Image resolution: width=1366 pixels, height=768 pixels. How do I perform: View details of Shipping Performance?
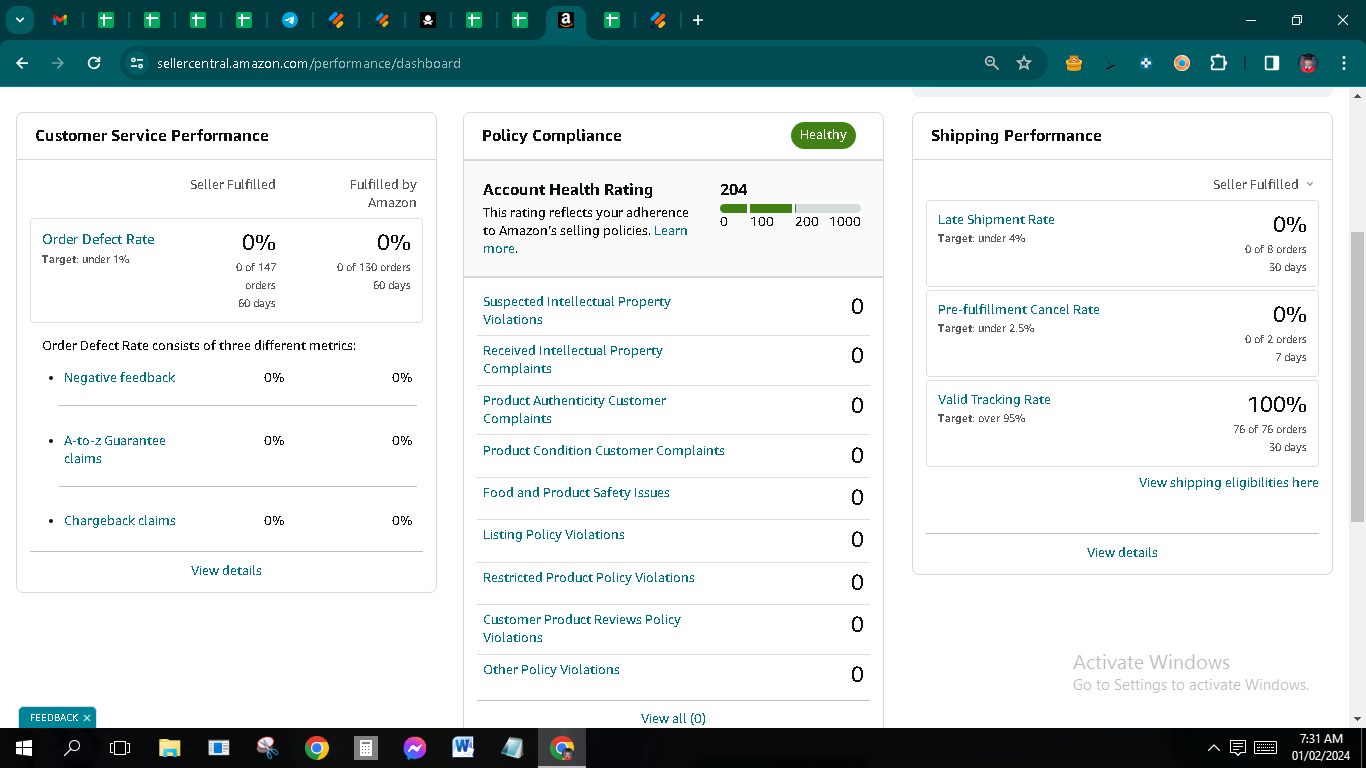coord(1122,552)
